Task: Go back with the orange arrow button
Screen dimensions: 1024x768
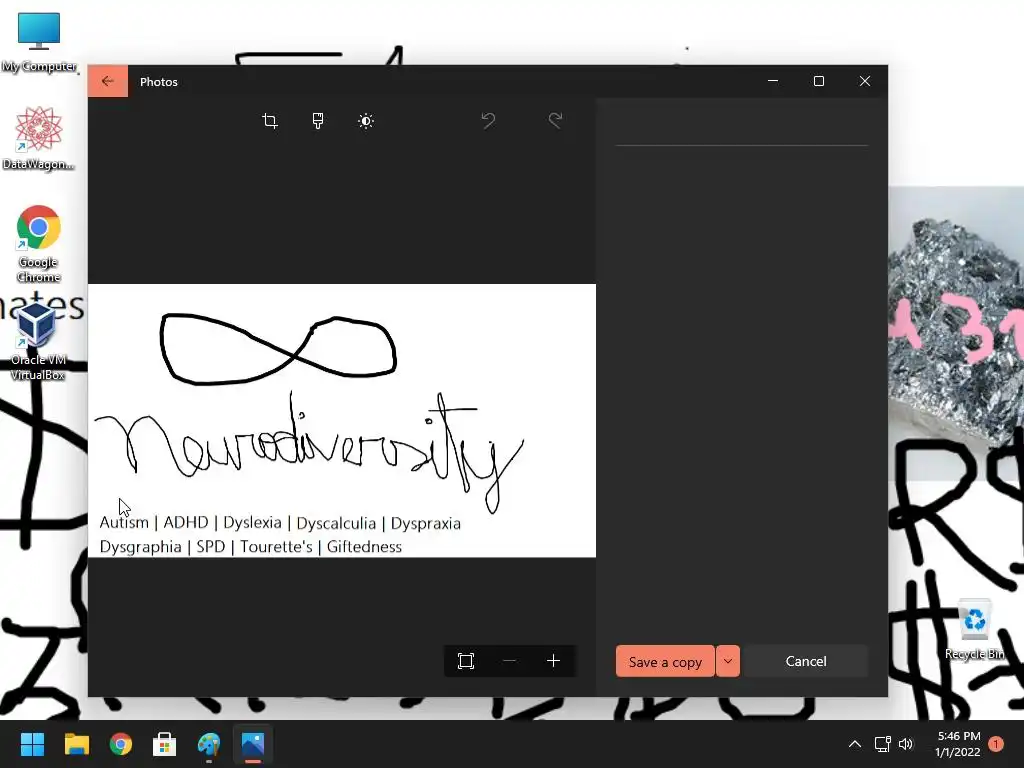Action: 108,81
